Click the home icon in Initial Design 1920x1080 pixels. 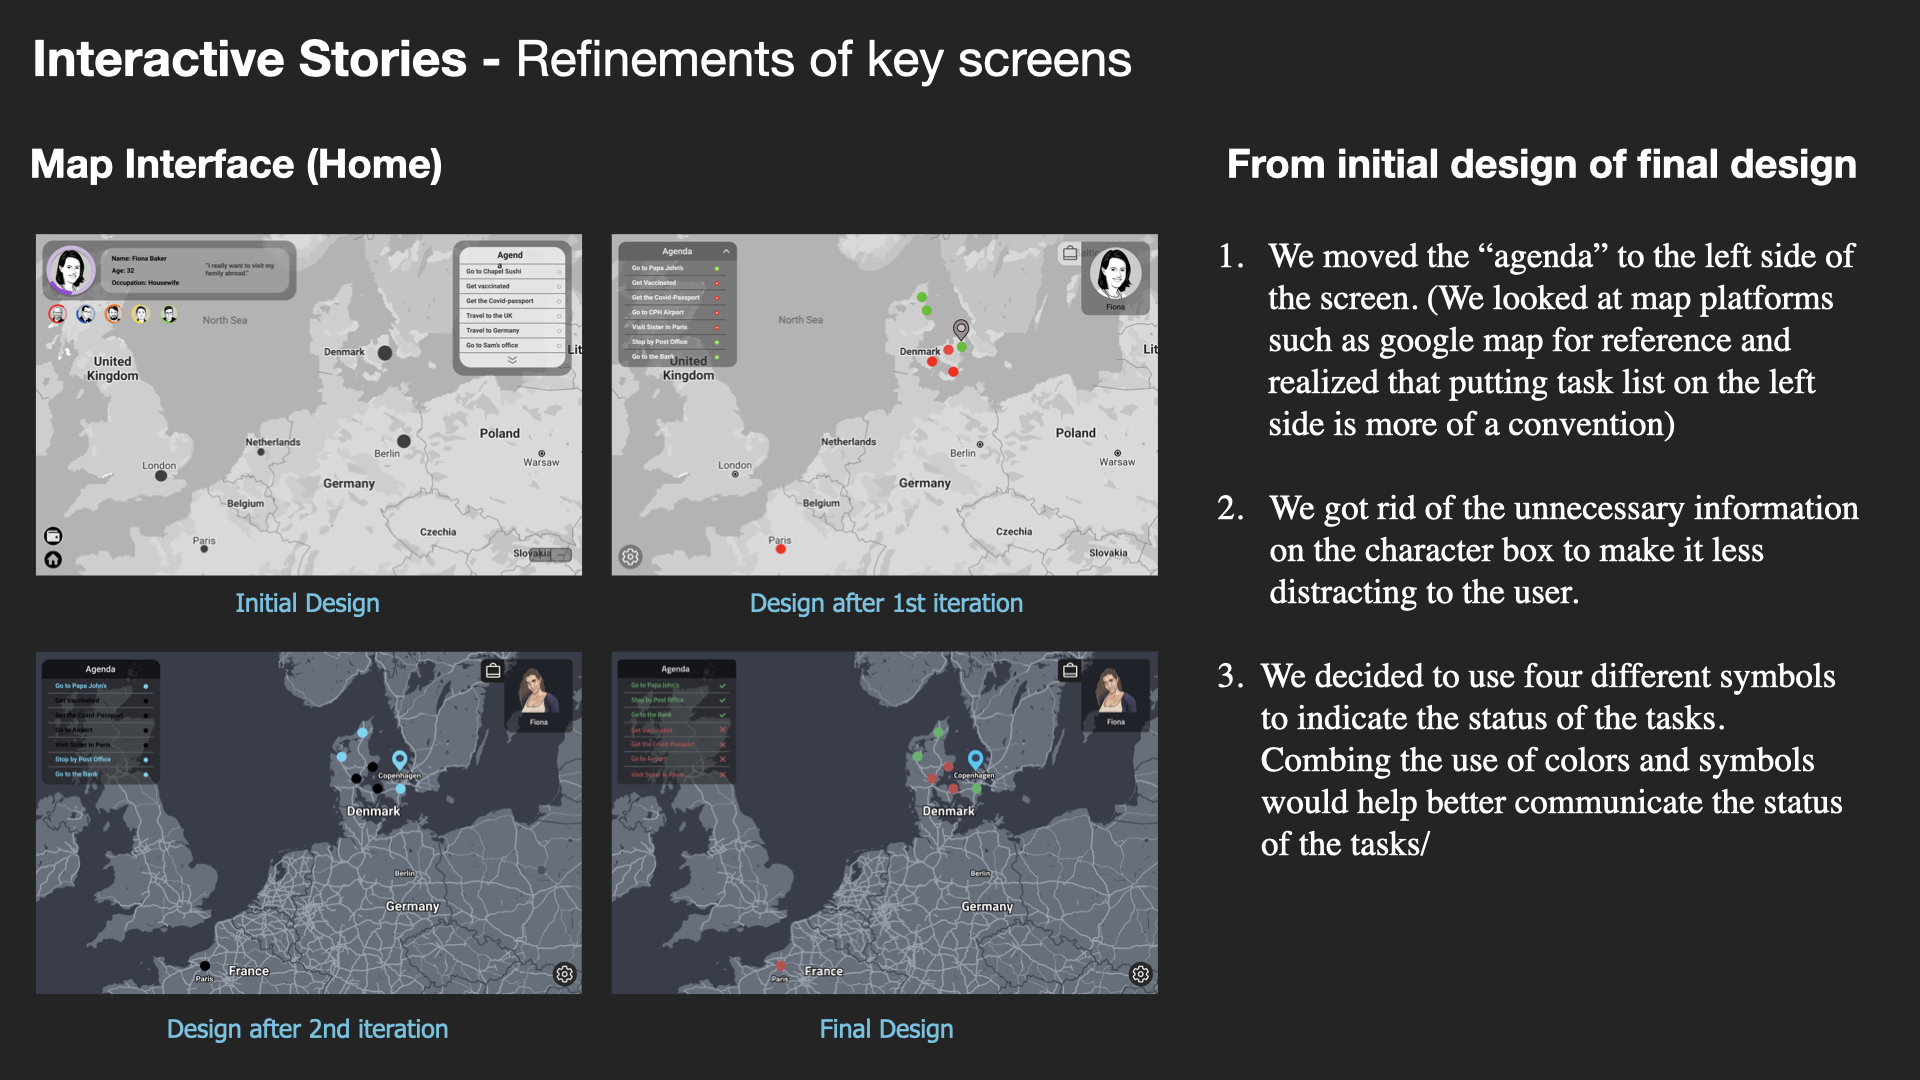tap(53, 560)
